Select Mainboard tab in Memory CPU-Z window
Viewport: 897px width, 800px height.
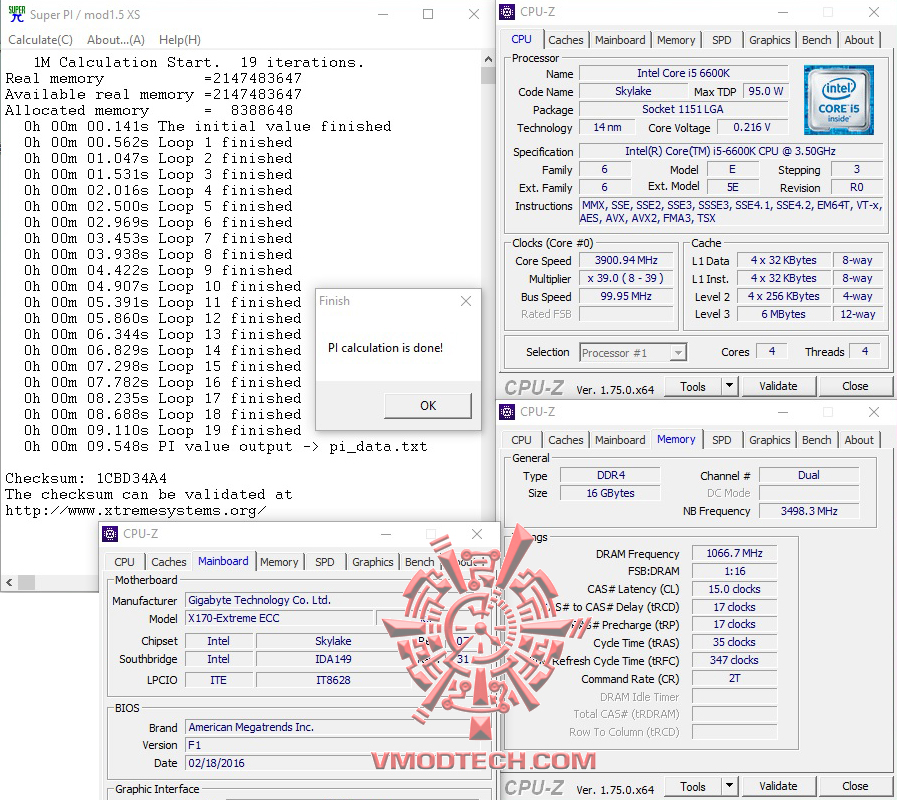click(620, 440)
